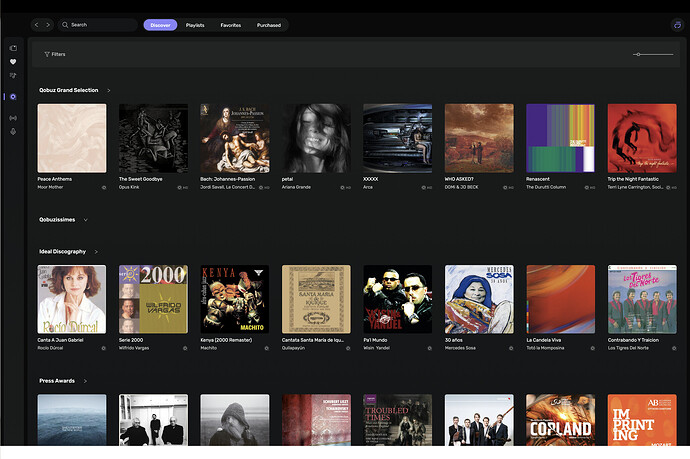Open the Contrabando Y Traicion cover

coord(642,299)
